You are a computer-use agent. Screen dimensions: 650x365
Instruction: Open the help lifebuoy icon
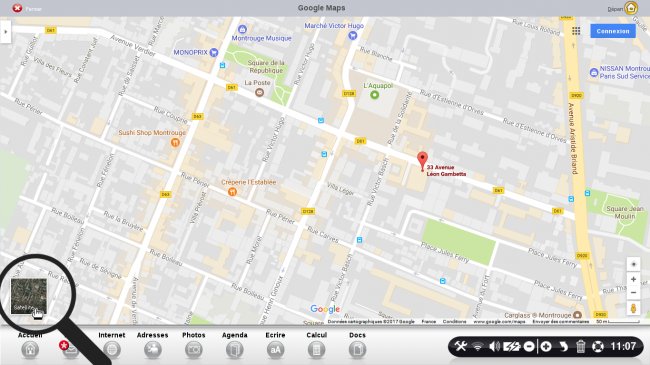(x=598, y=346)
